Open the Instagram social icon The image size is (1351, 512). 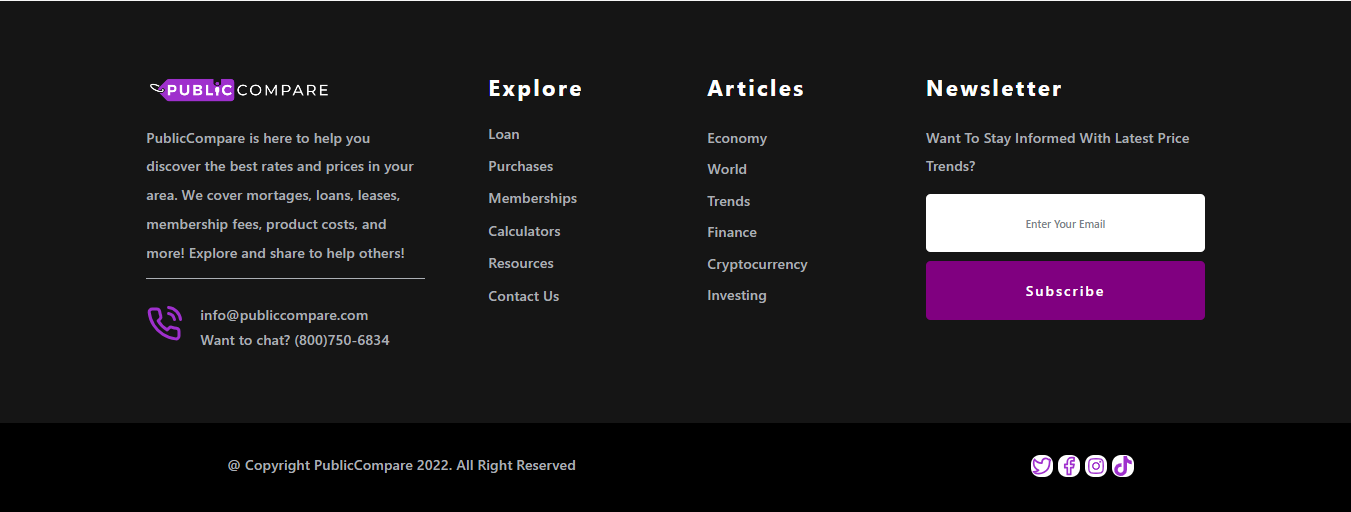1096,466
